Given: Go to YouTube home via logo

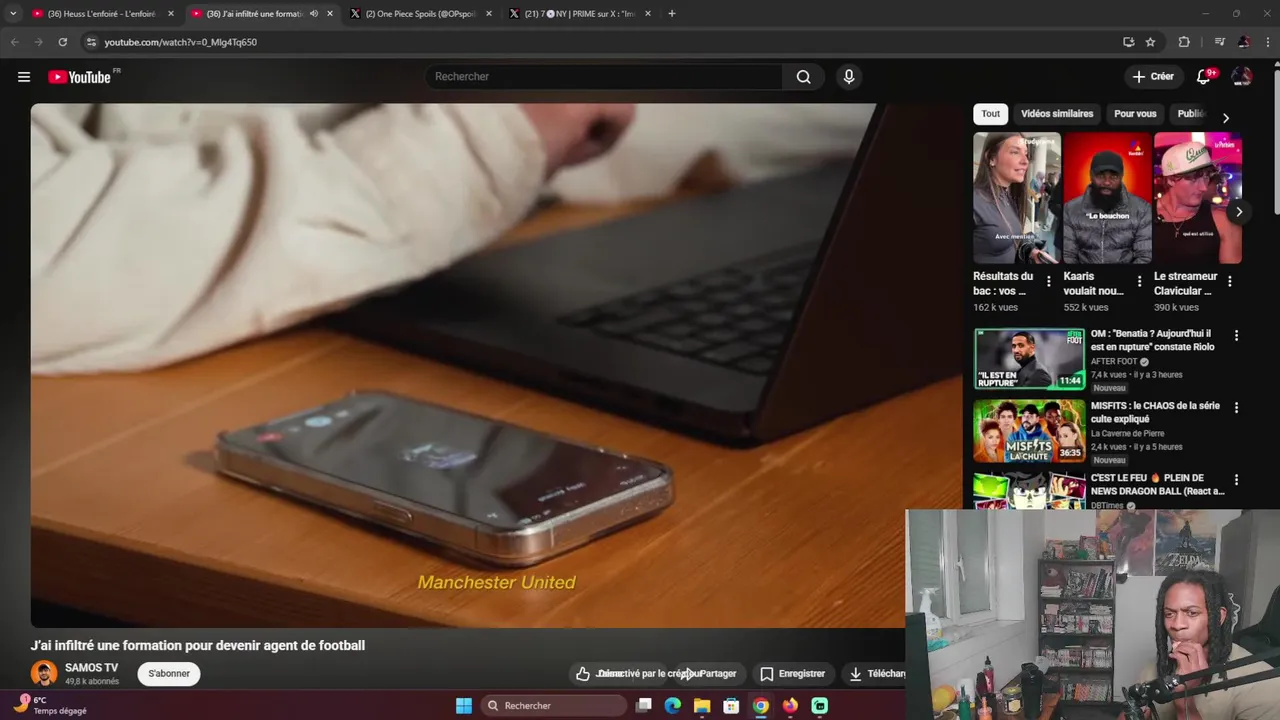Looking at the screenshot, I should 80,77.
